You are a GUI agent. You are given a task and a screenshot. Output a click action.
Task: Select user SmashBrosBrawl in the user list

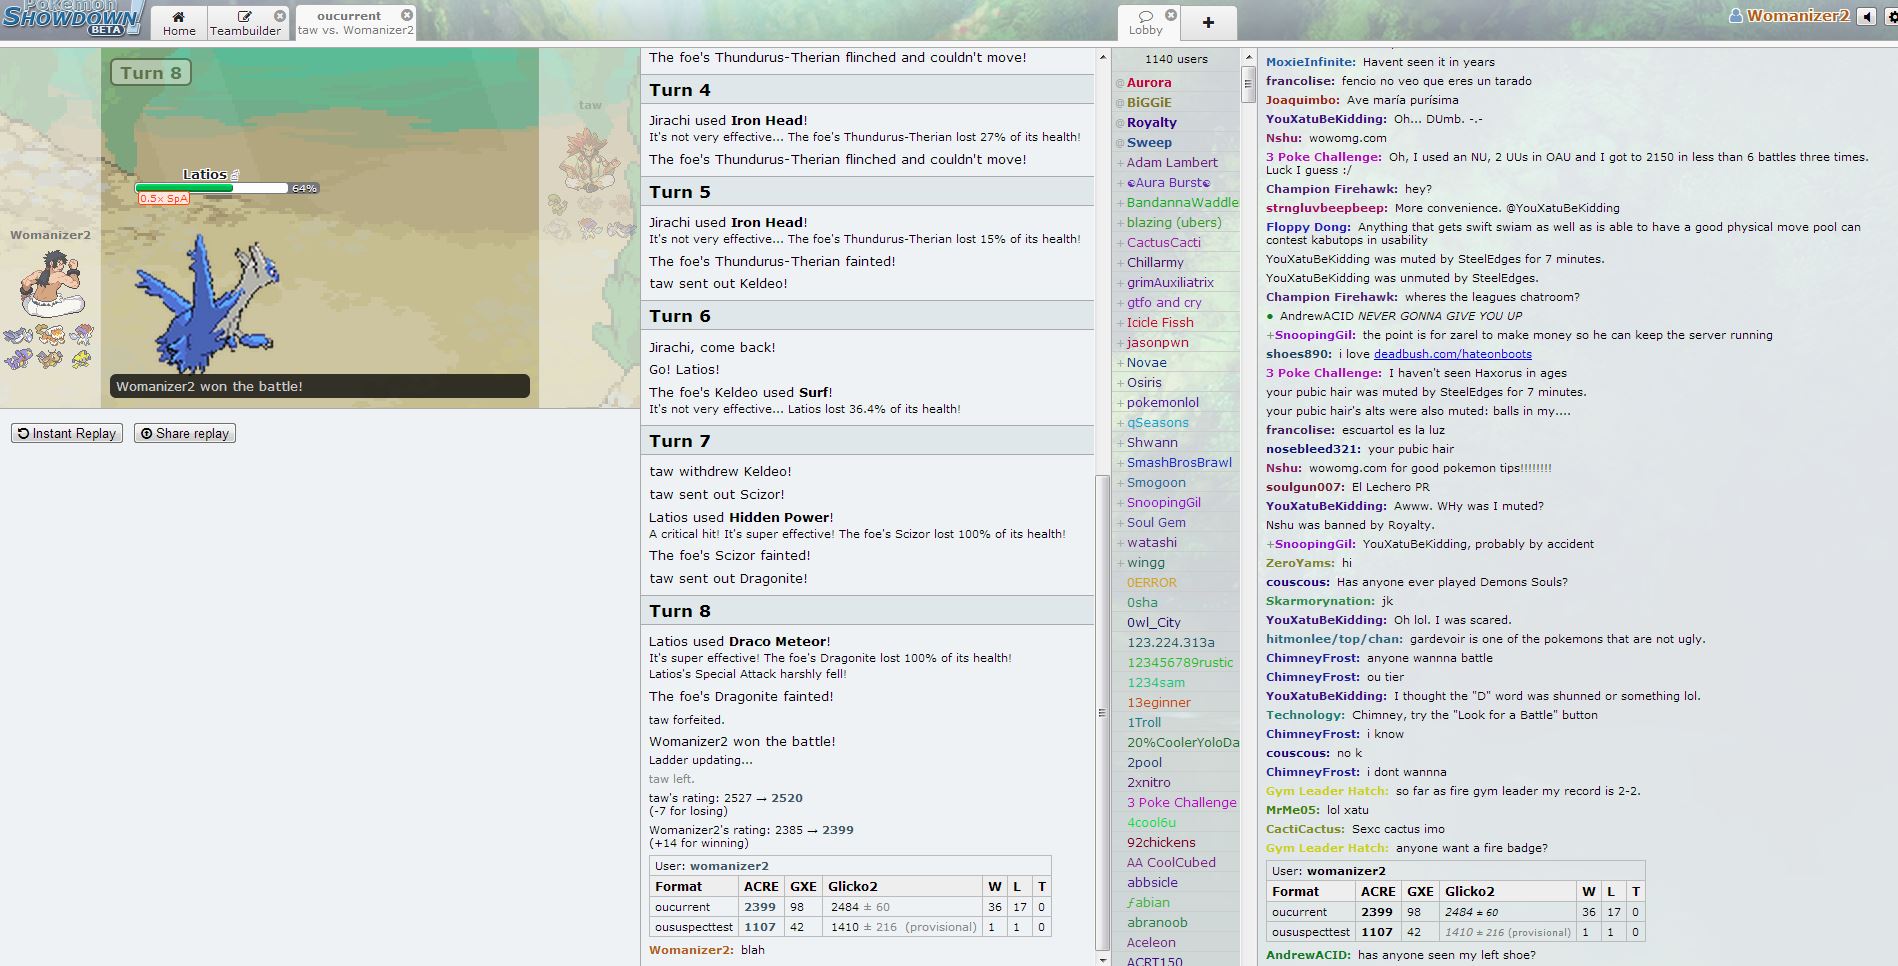pyautogui.click(x=1178, y=463)
